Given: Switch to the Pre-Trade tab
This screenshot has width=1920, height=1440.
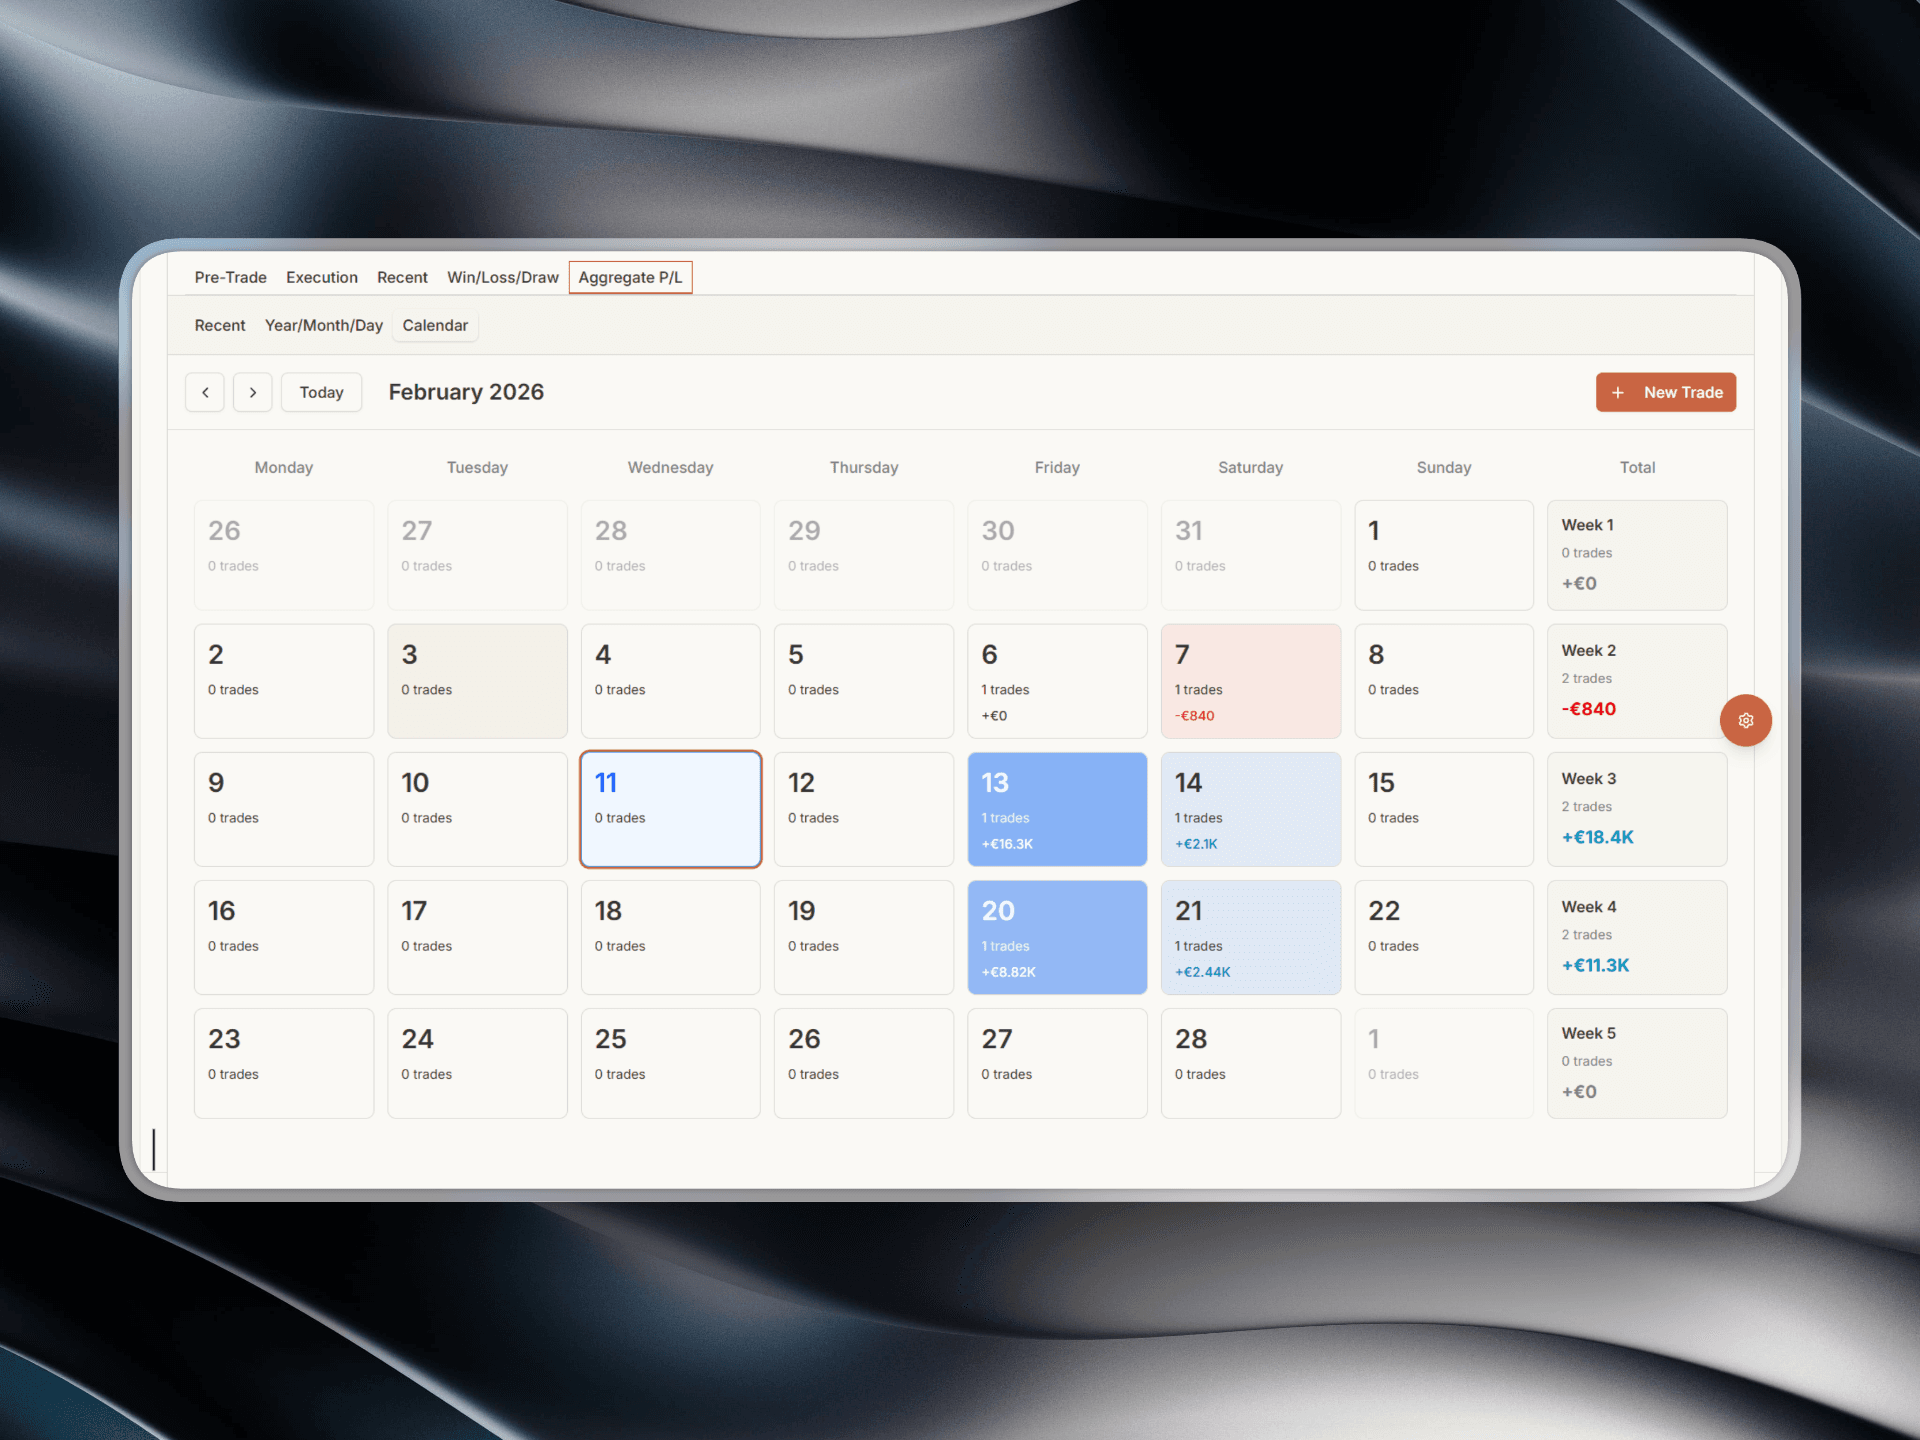Looking at the screenshot, I should click(230, 277).
